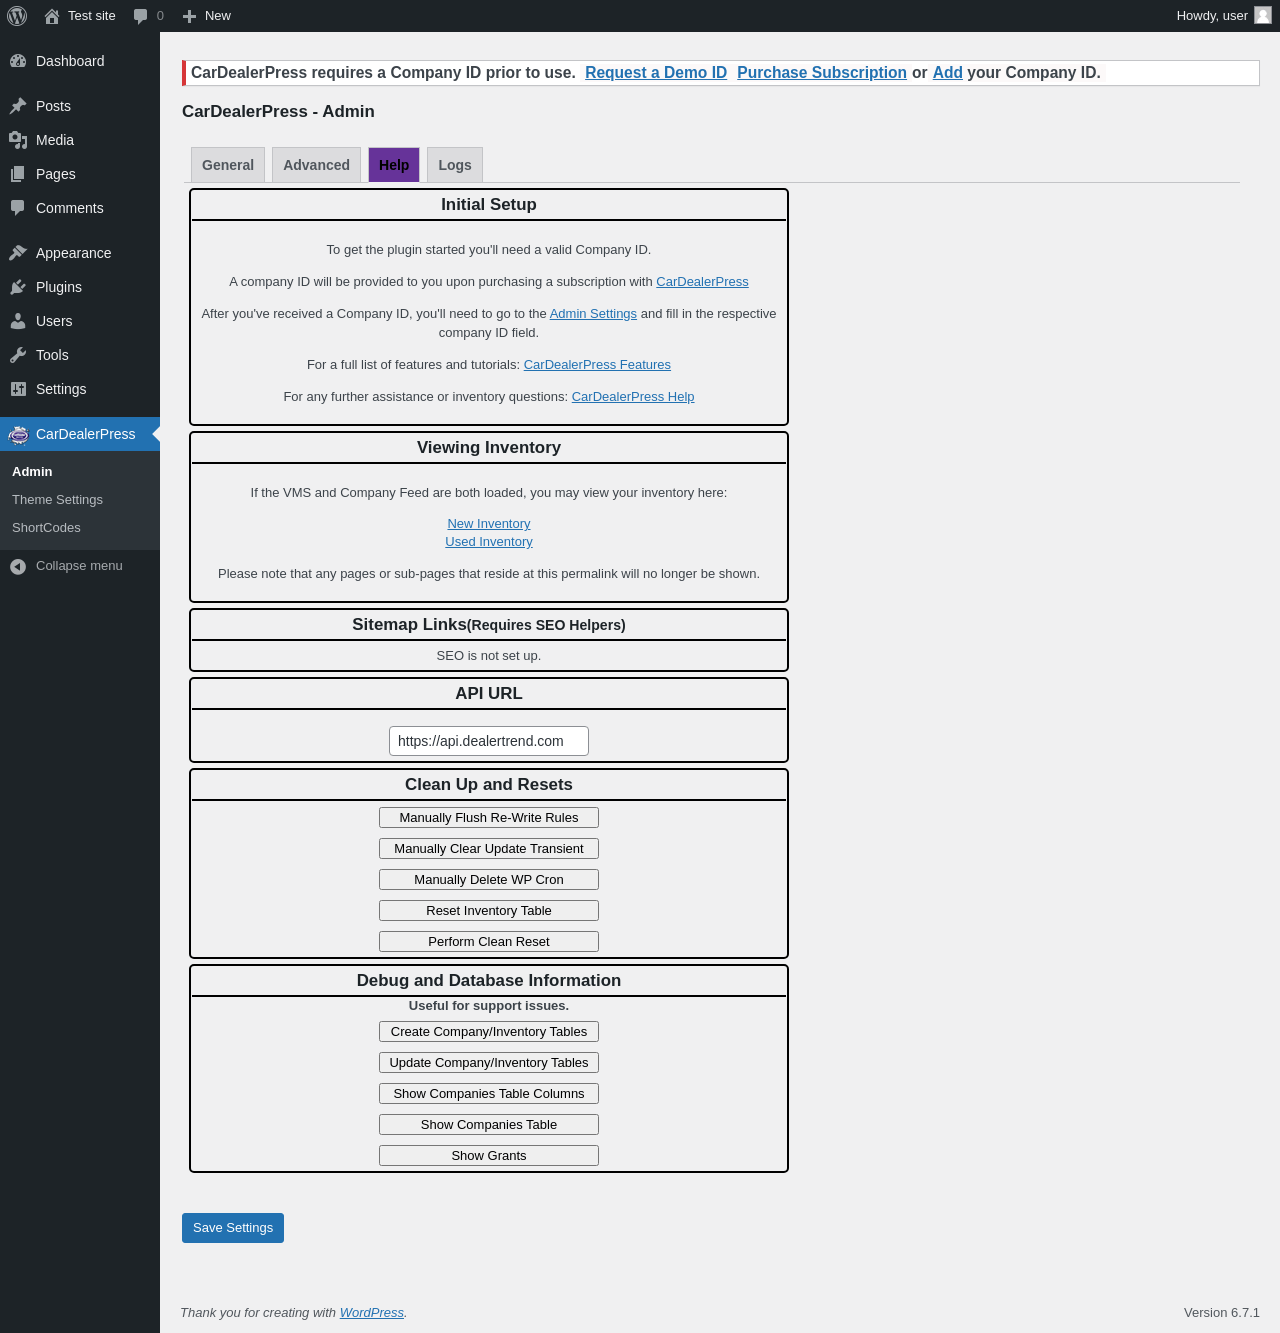Click Create Company/Inventory Tables button

click(489, 1032)
